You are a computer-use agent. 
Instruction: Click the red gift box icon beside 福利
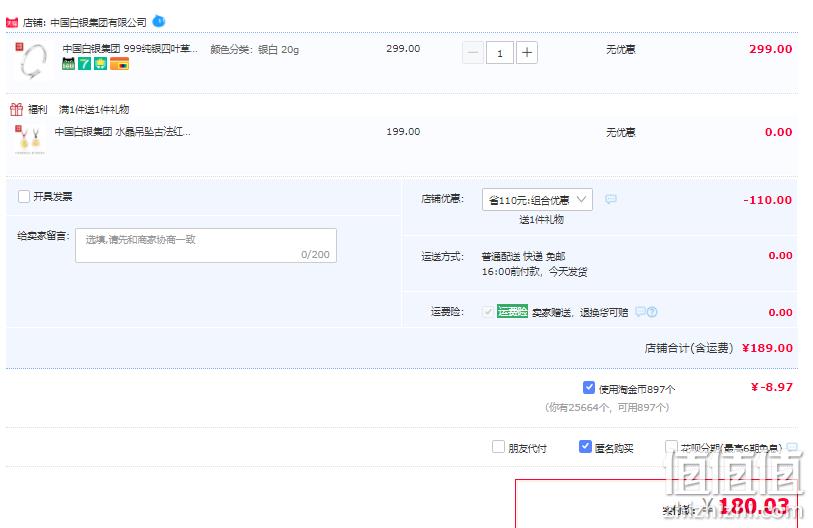(x=17, y=109)
